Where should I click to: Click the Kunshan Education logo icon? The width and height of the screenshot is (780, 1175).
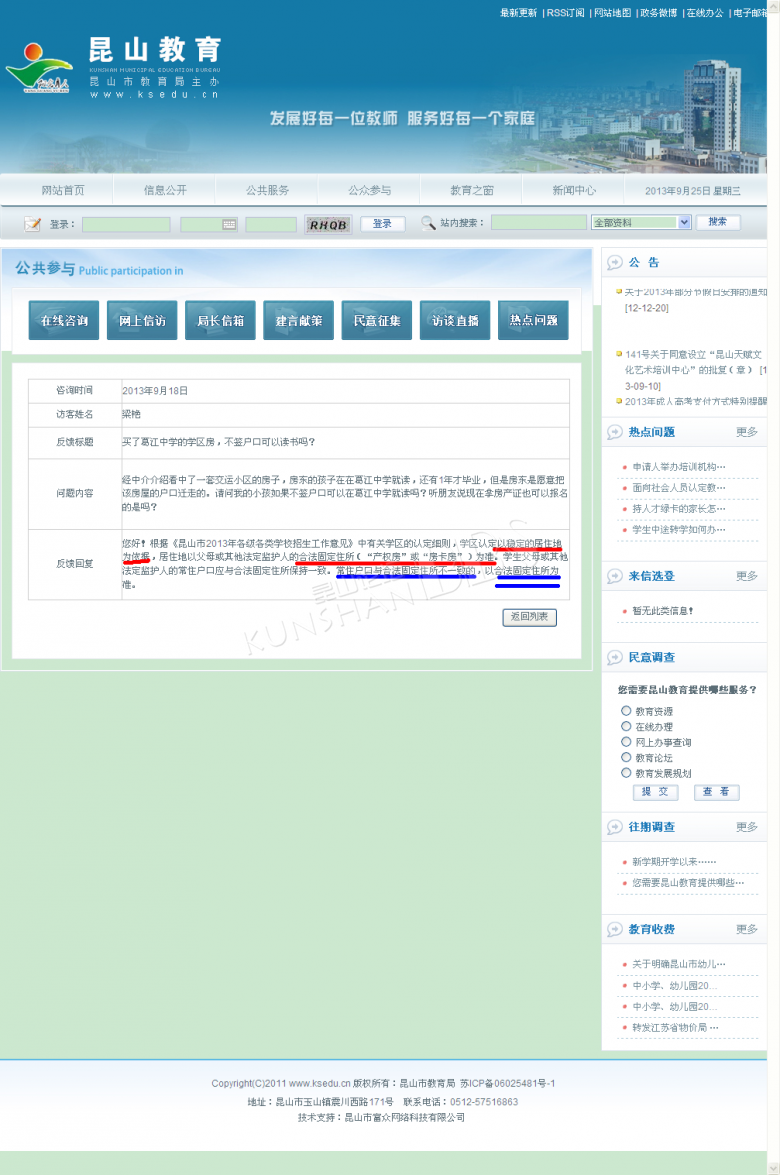(38, 71)
